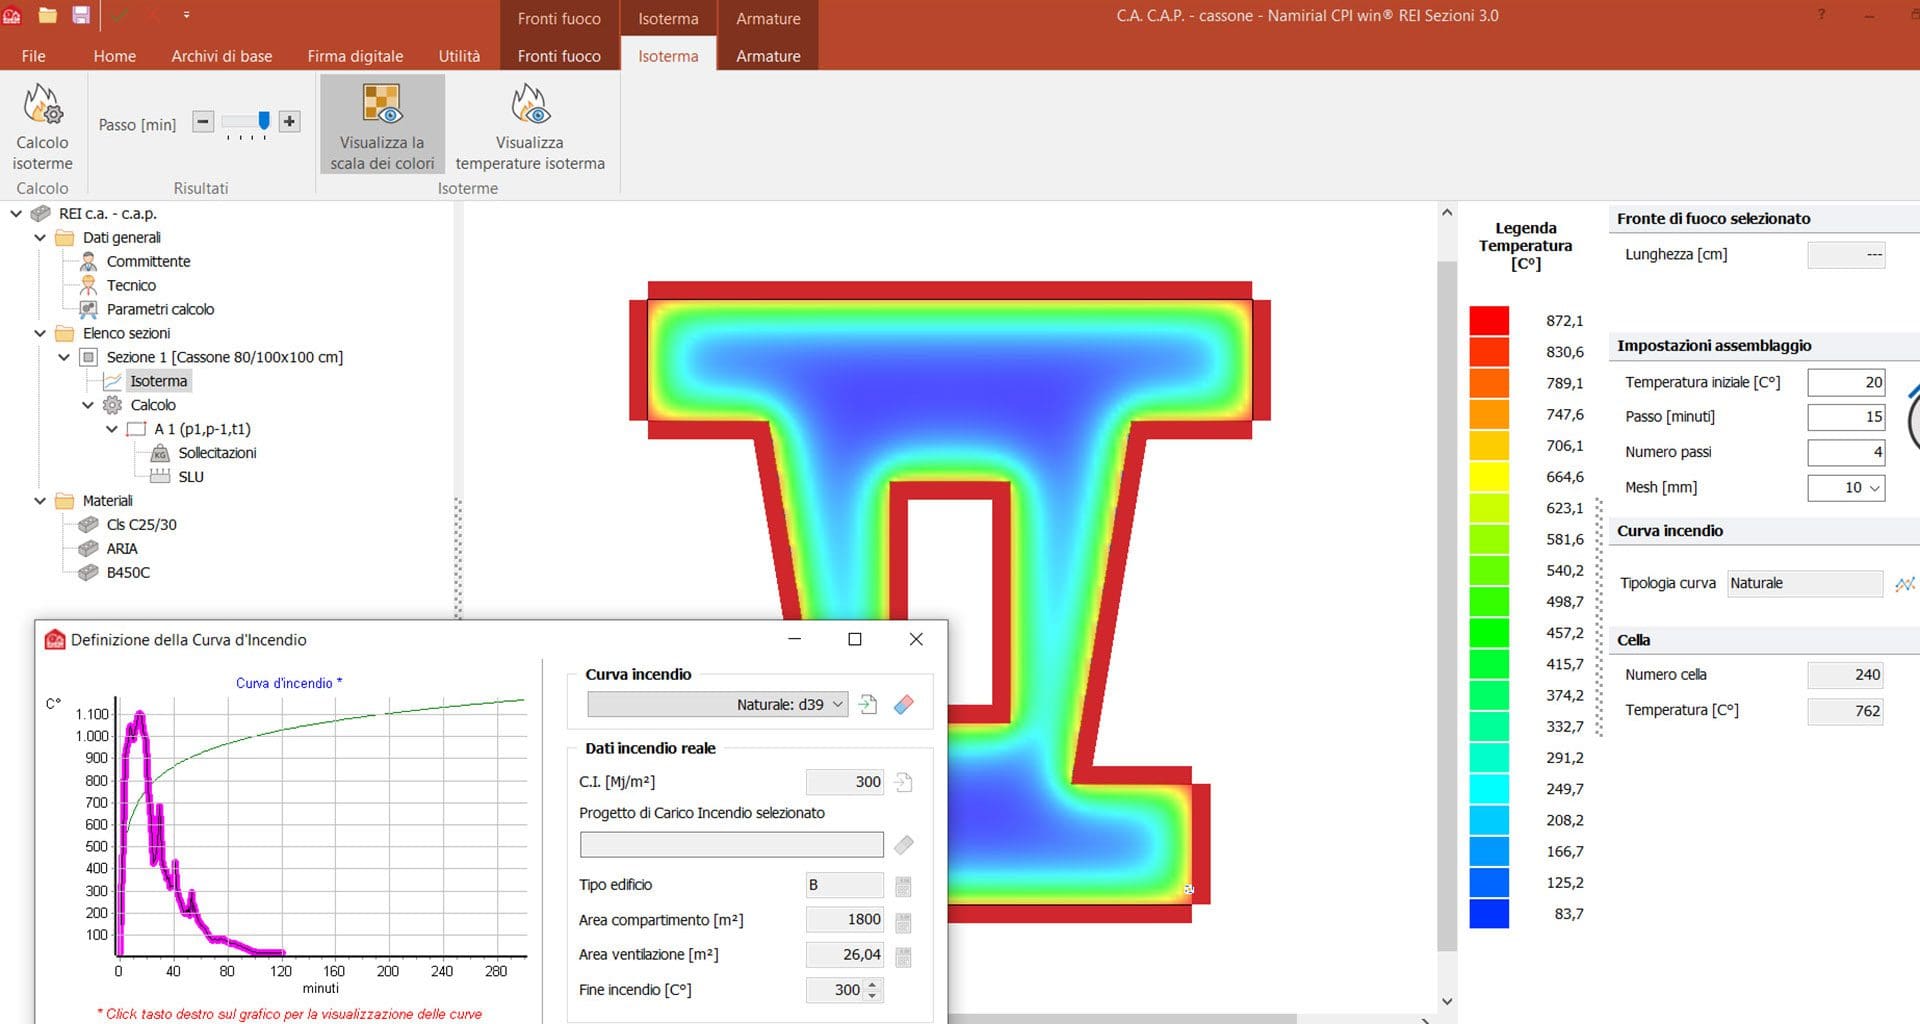
Task: Click the curve graph icon next to Tipologia curva
Action: pos(1906,583)
